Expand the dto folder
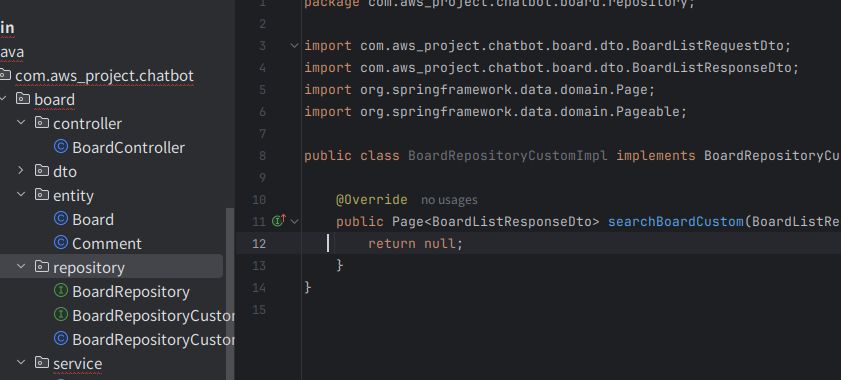The height and width of the screenshot is (380, 841). (21, 171)
